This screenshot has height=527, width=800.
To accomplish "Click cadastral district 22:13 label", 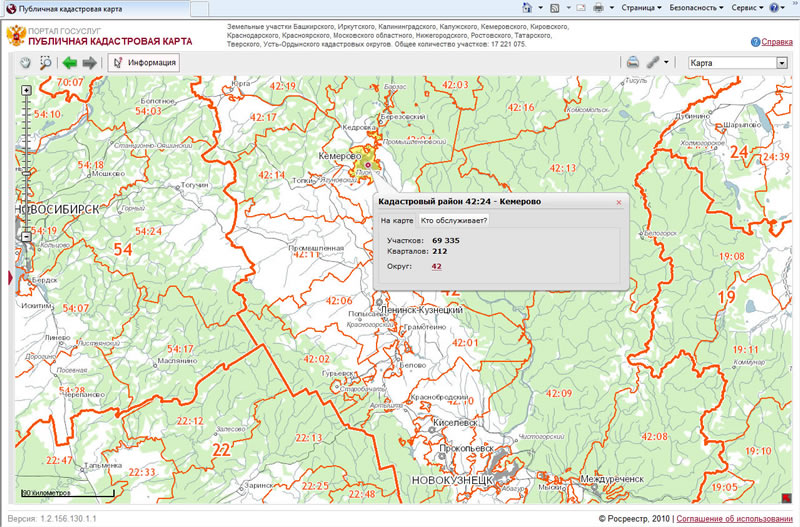I will (309, 438).
